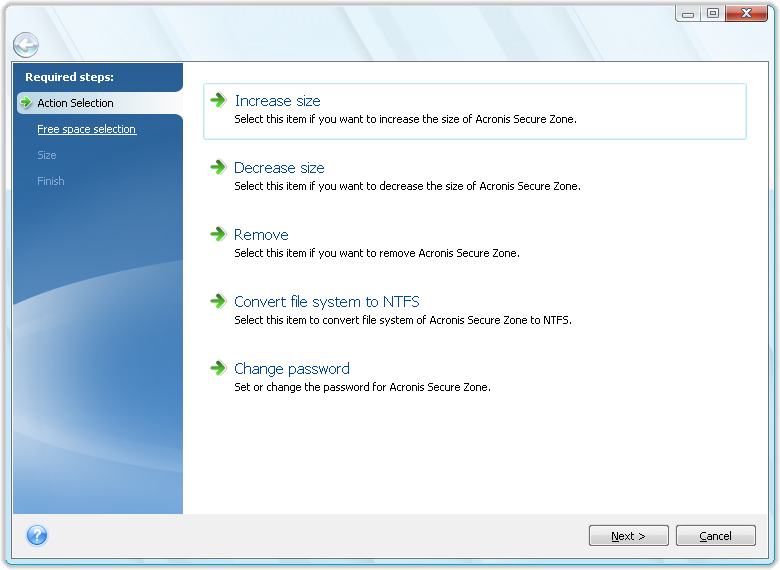This screenshot has width=780, height=570.
Task: Click the Increase size description text
Action: pos(405,119)
